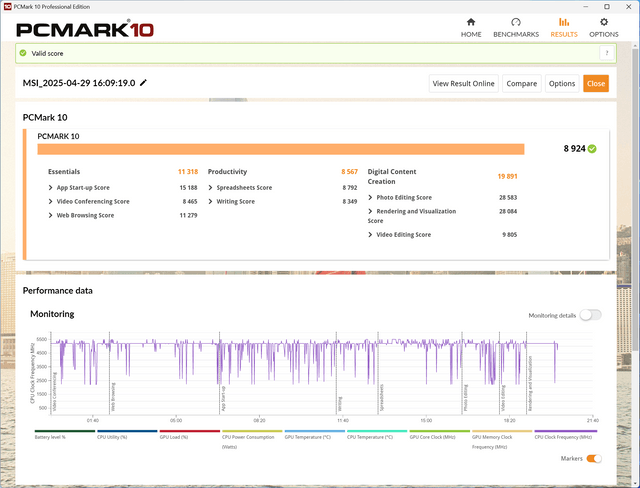Edit the result name with the pencil icon
Image resolution: width=640 pixels, height=488 pixels.
coord(143,83)
